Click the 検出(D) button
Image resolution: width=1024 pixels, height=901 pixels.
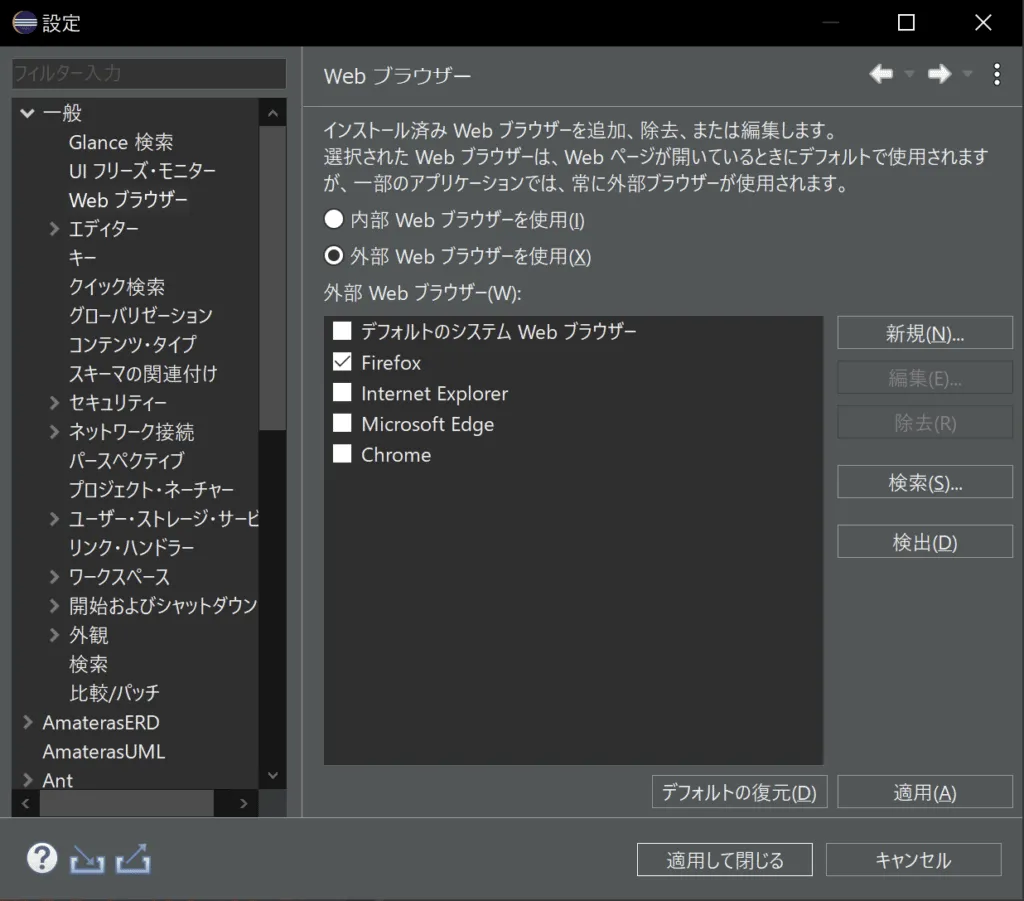(925, 541)
